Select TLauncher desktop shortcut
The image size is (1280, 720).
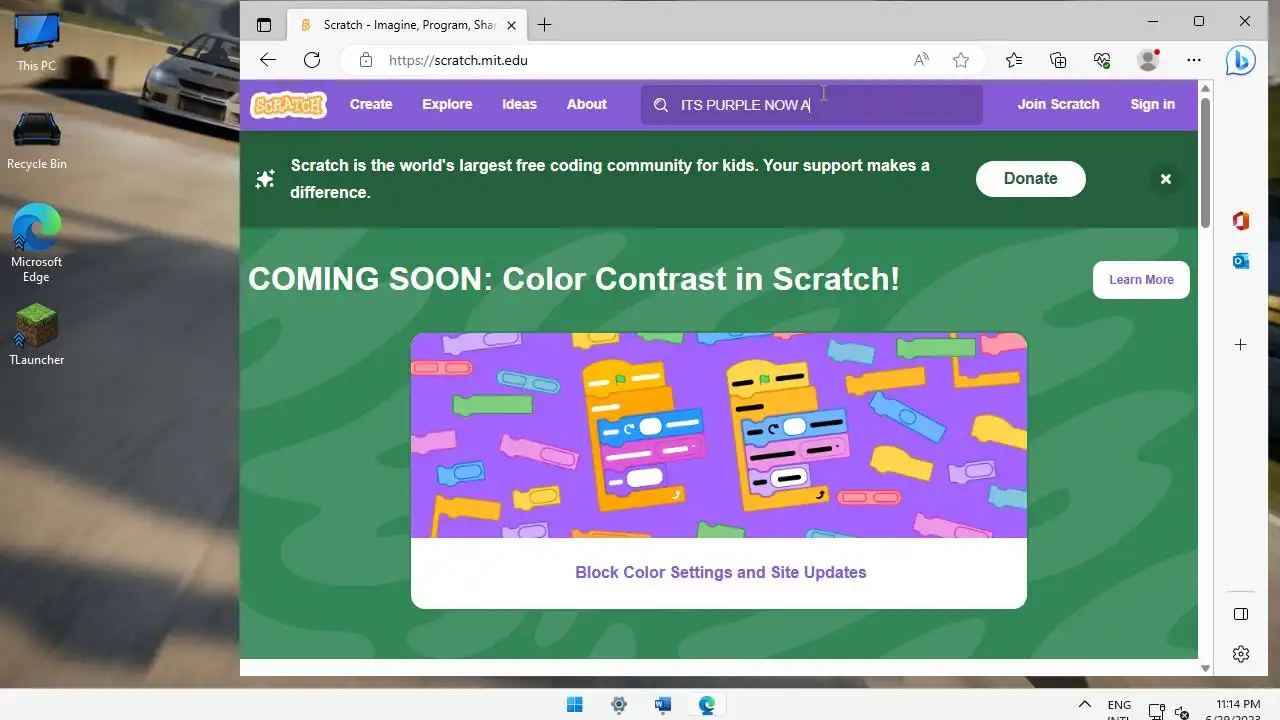(x=37, y=334)
